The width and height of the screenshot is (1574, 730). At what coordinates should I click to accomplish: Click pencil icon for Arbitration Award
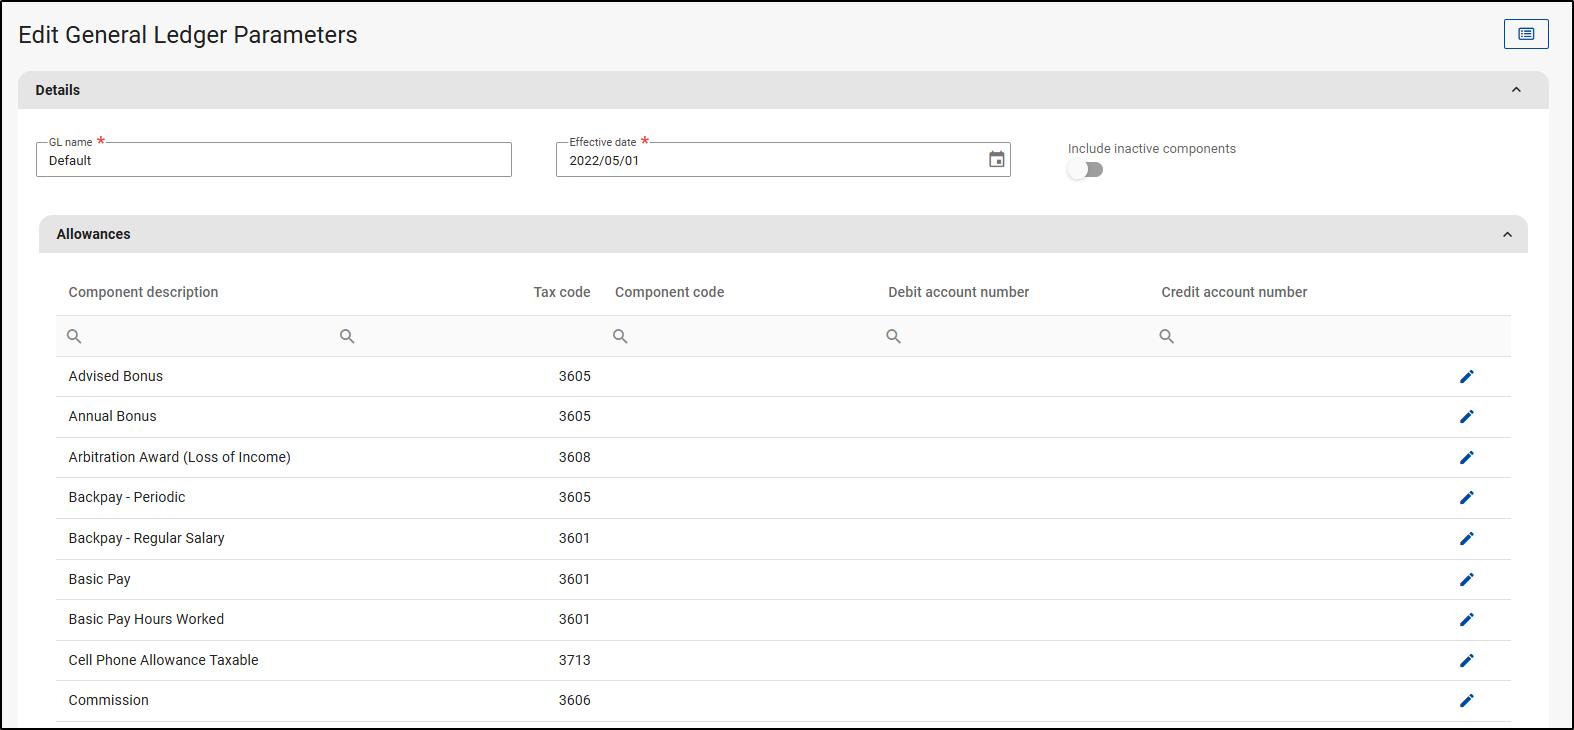tap(1466, 458)
